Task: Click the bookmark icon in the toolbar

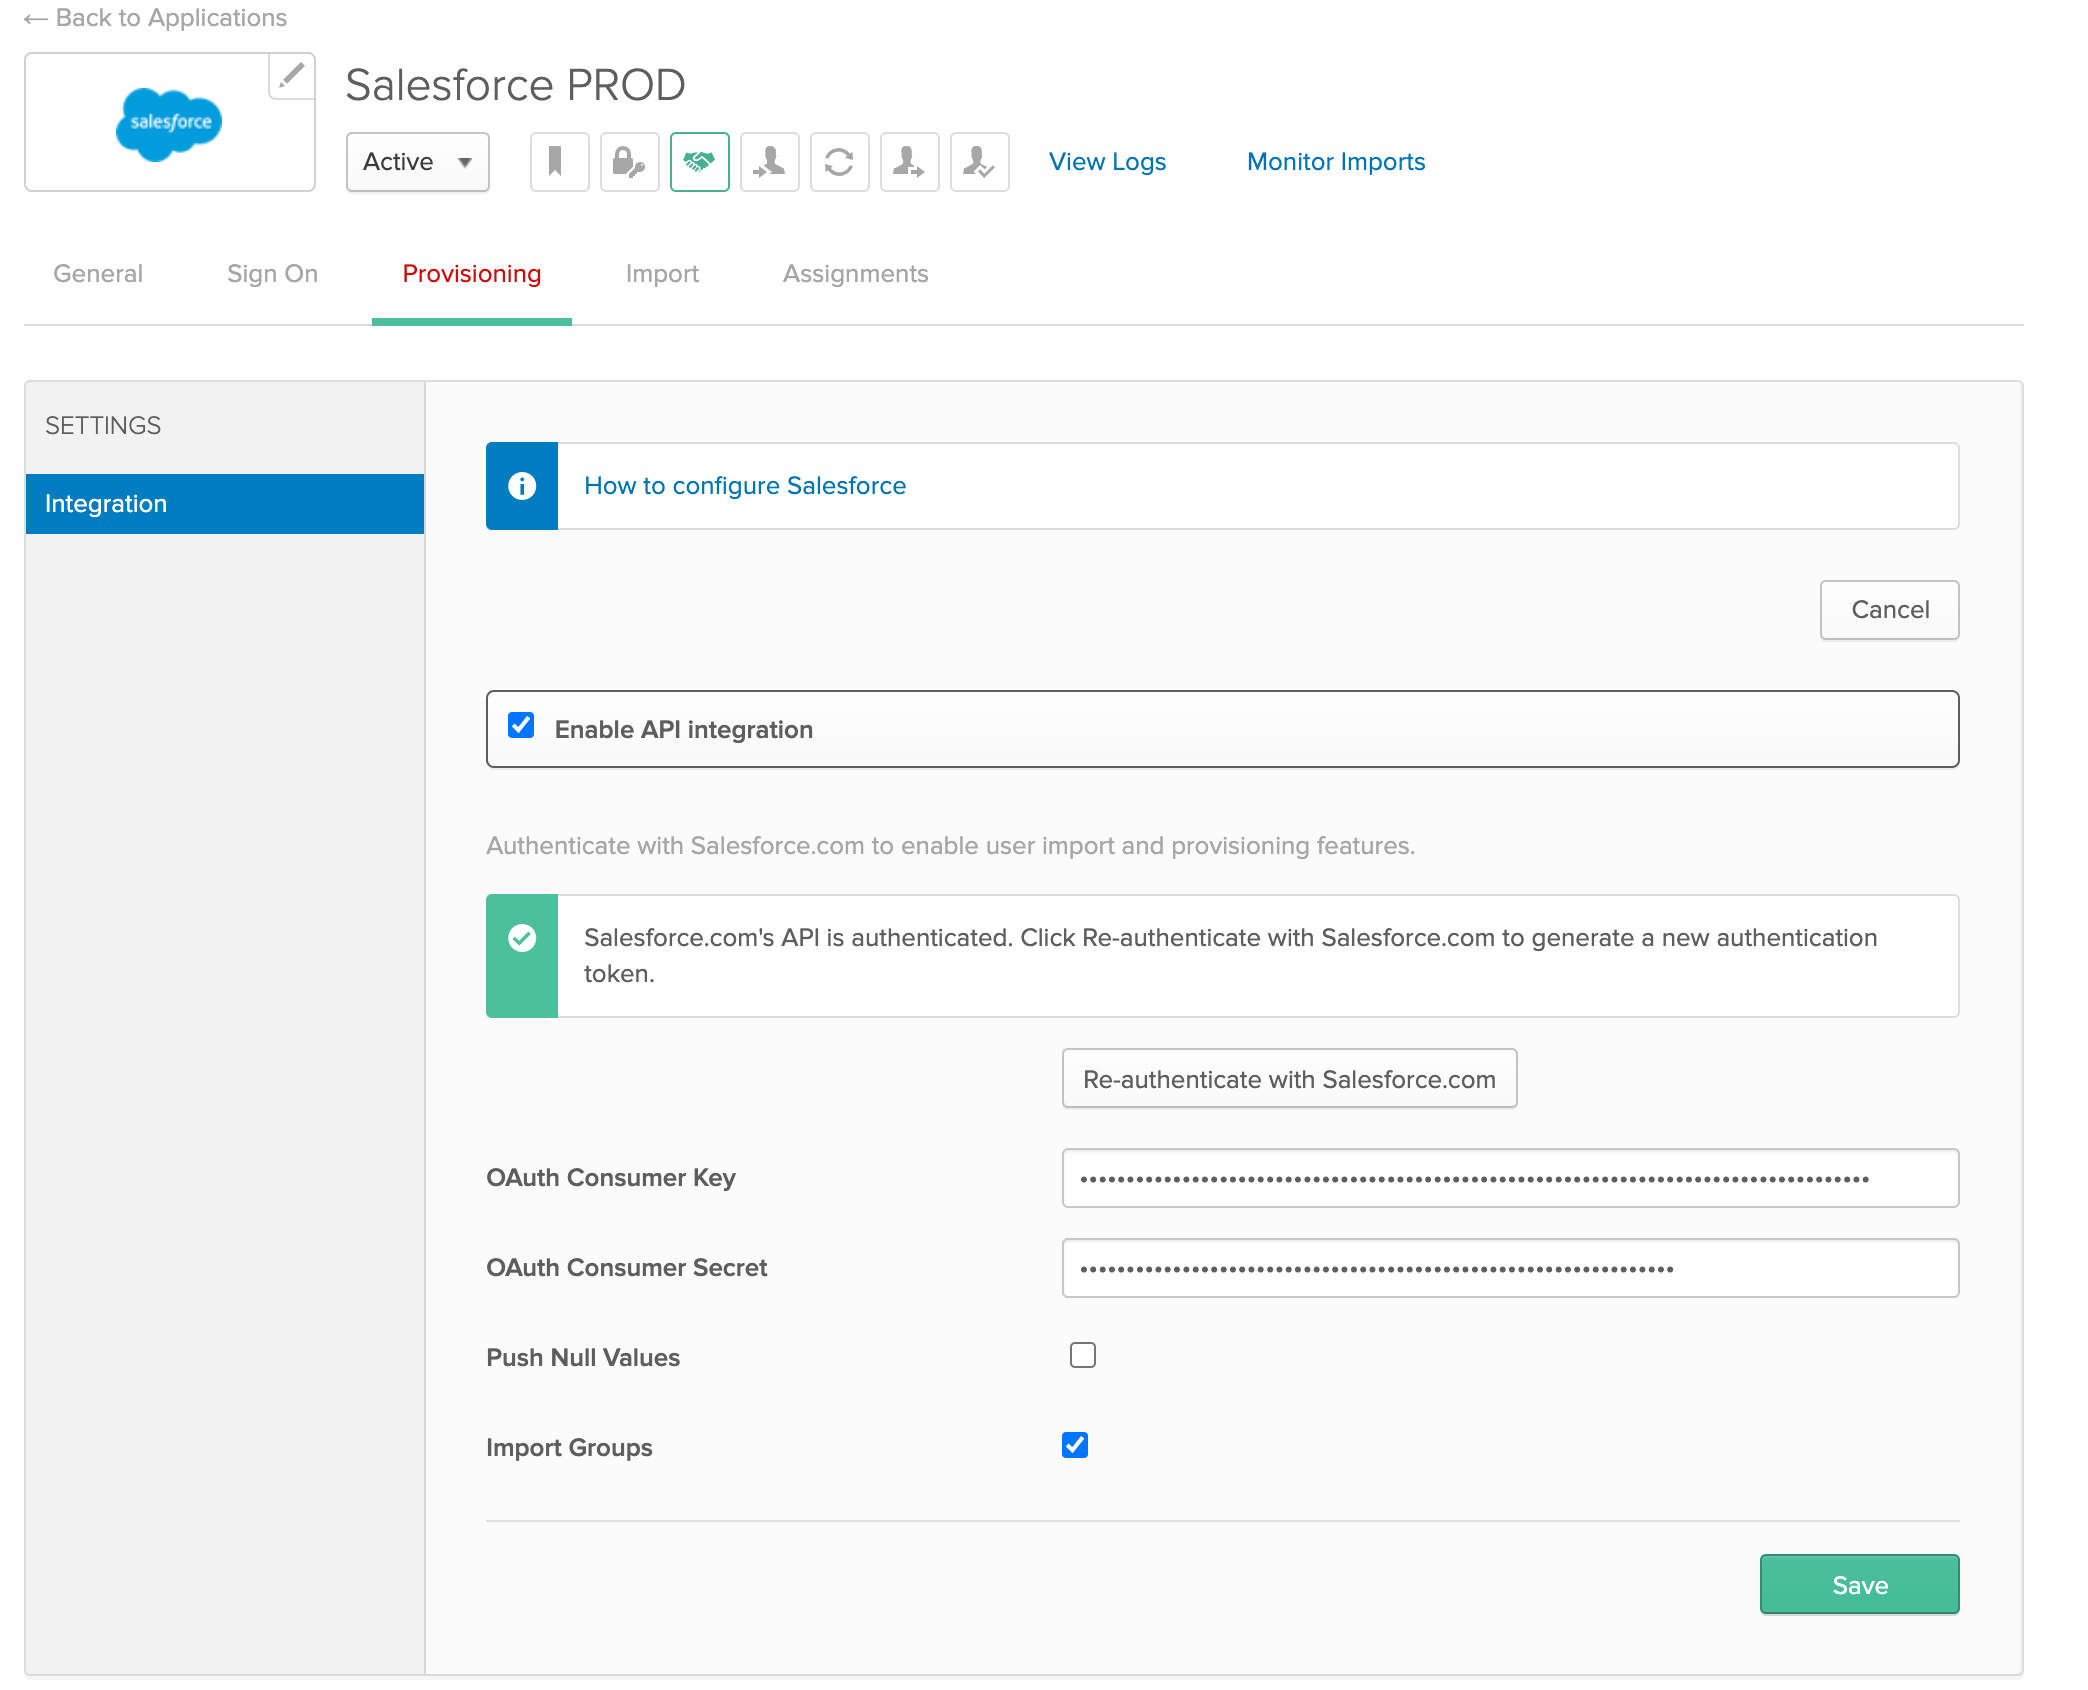Action: click(559, 161)
